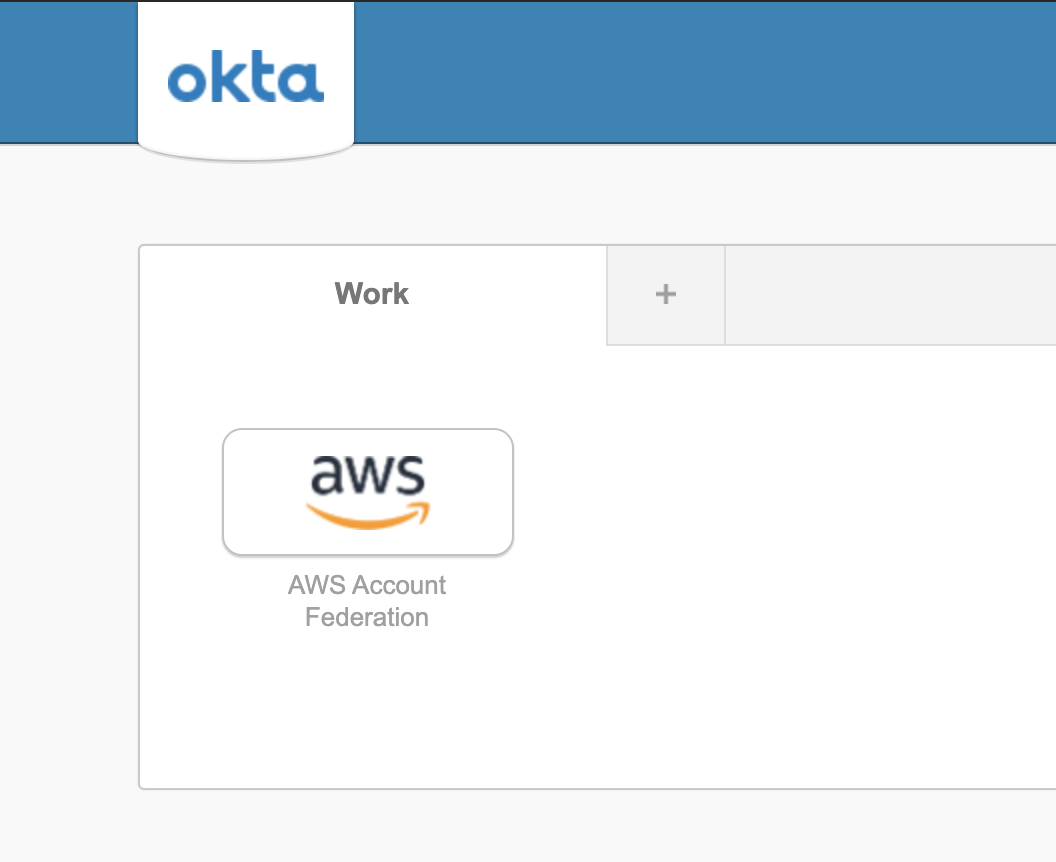Click the dark "aws" lettering in the tile

pyautogui.click(x=367, y=474)
